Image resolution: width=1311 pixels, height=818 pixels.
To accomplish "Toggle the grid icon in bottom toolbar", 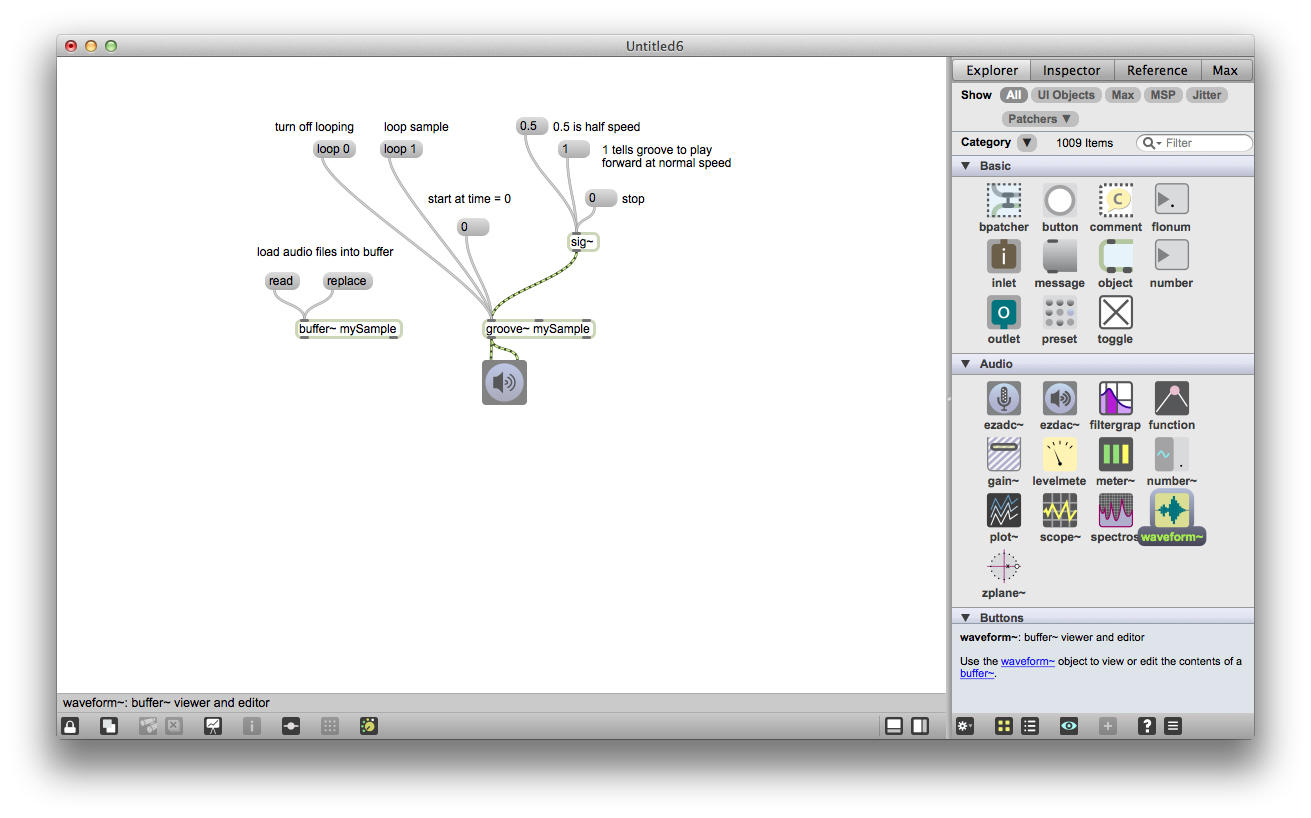I will pos(330,726).
